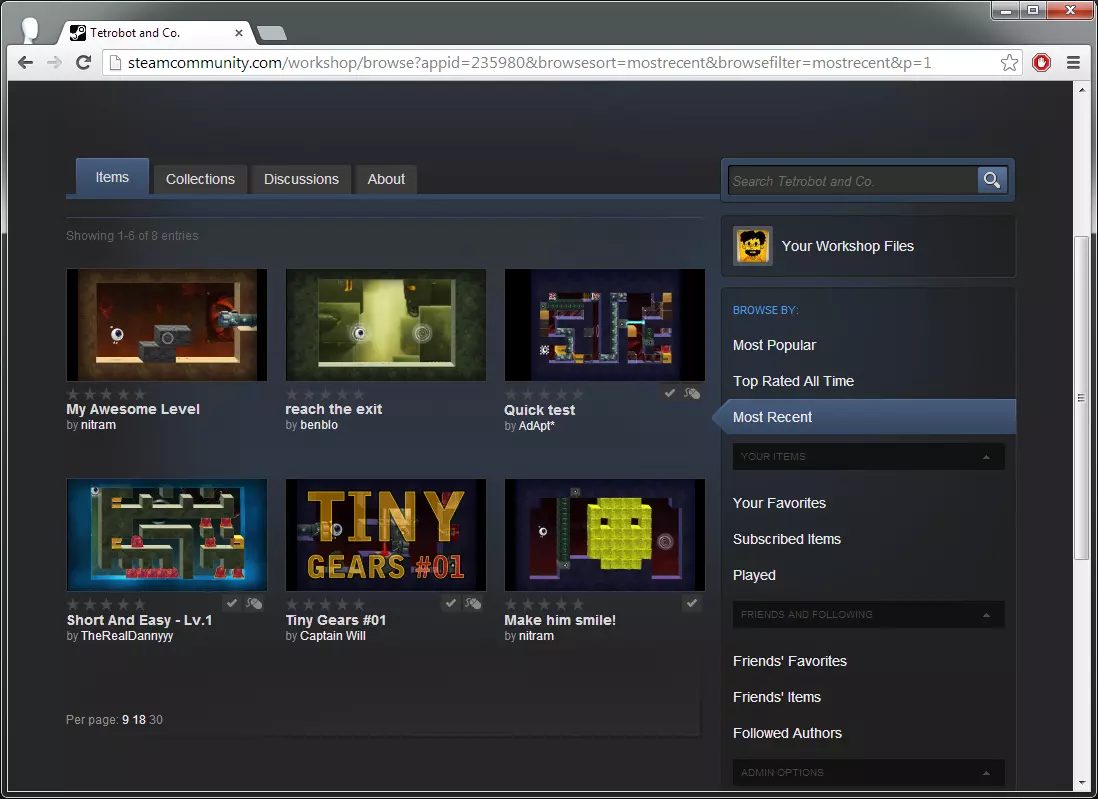
Task: Show 18 items per page
Action: point(139,720)
